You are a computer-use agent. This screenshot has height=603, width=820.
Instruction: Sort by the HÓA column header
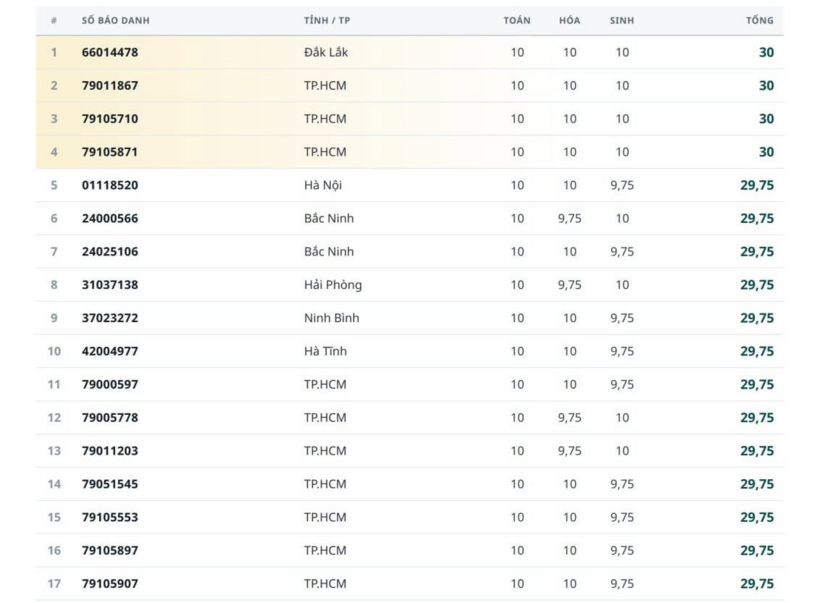tap(570, 20)
